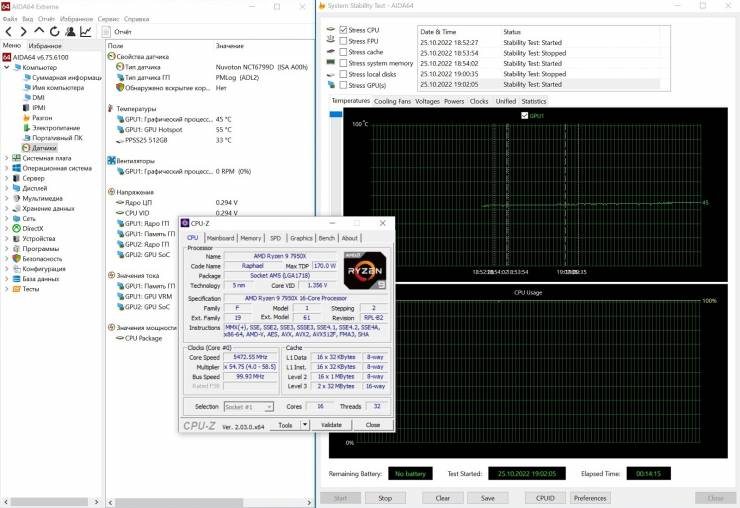Expand the Дисплей tree node

pos(7,188)
